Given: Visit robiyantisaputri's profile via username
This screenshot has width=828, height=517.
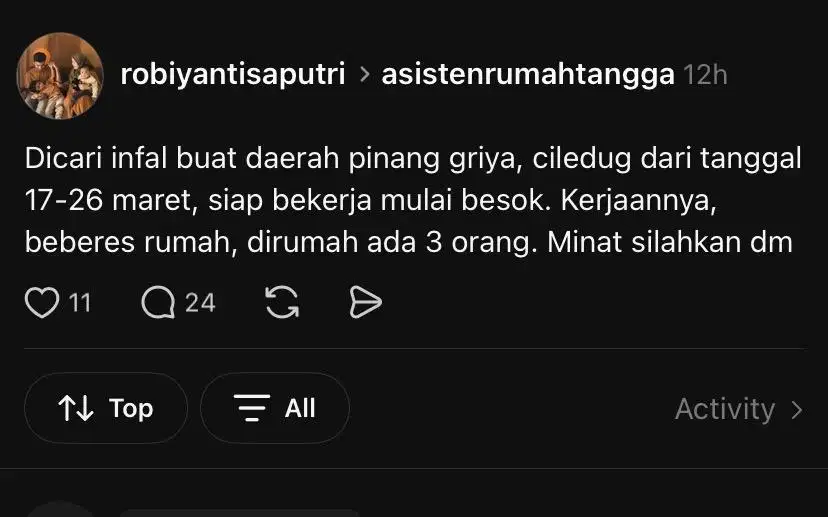Looking at the screenshot, I should click(x=233, y=74).
